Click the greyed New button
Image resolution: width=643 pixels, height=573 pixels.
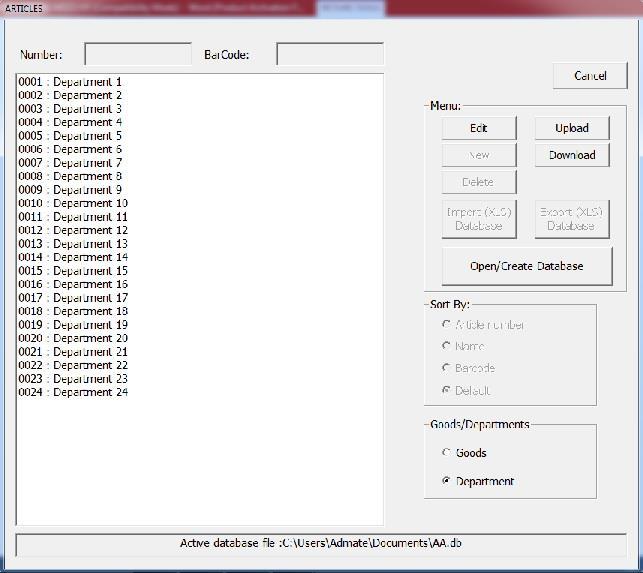pos(479,155)
